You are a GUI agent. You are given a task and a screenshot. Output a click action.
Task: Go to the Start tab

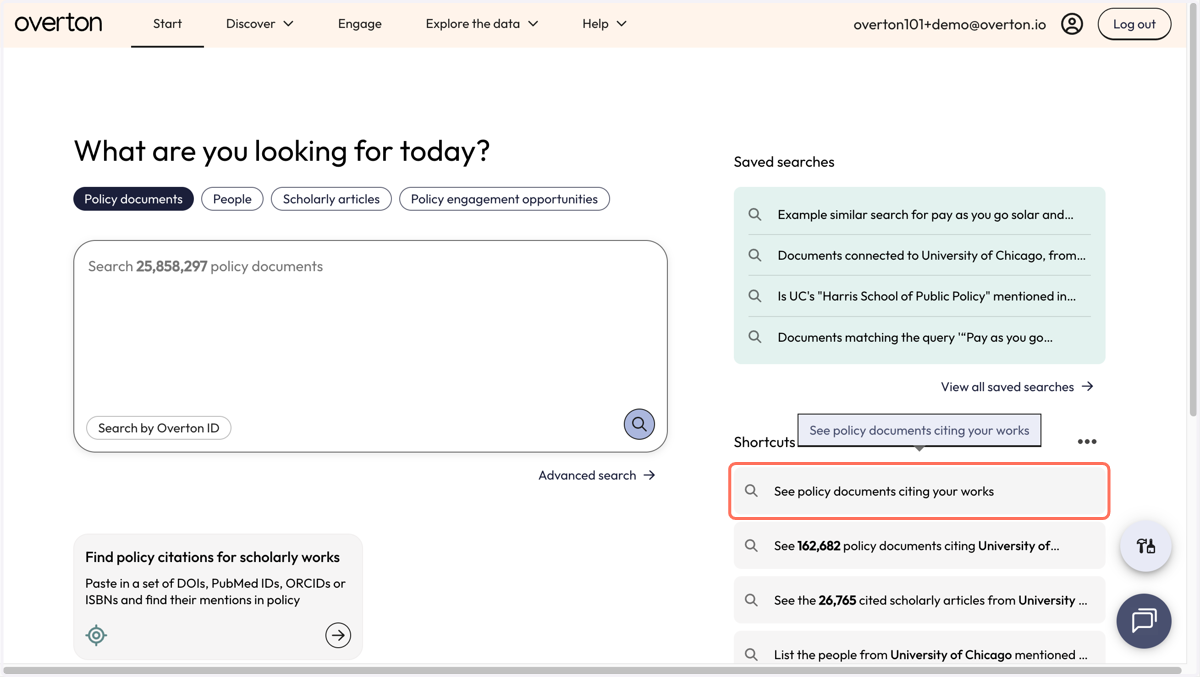pyautogui.click(x=167, y=24)
